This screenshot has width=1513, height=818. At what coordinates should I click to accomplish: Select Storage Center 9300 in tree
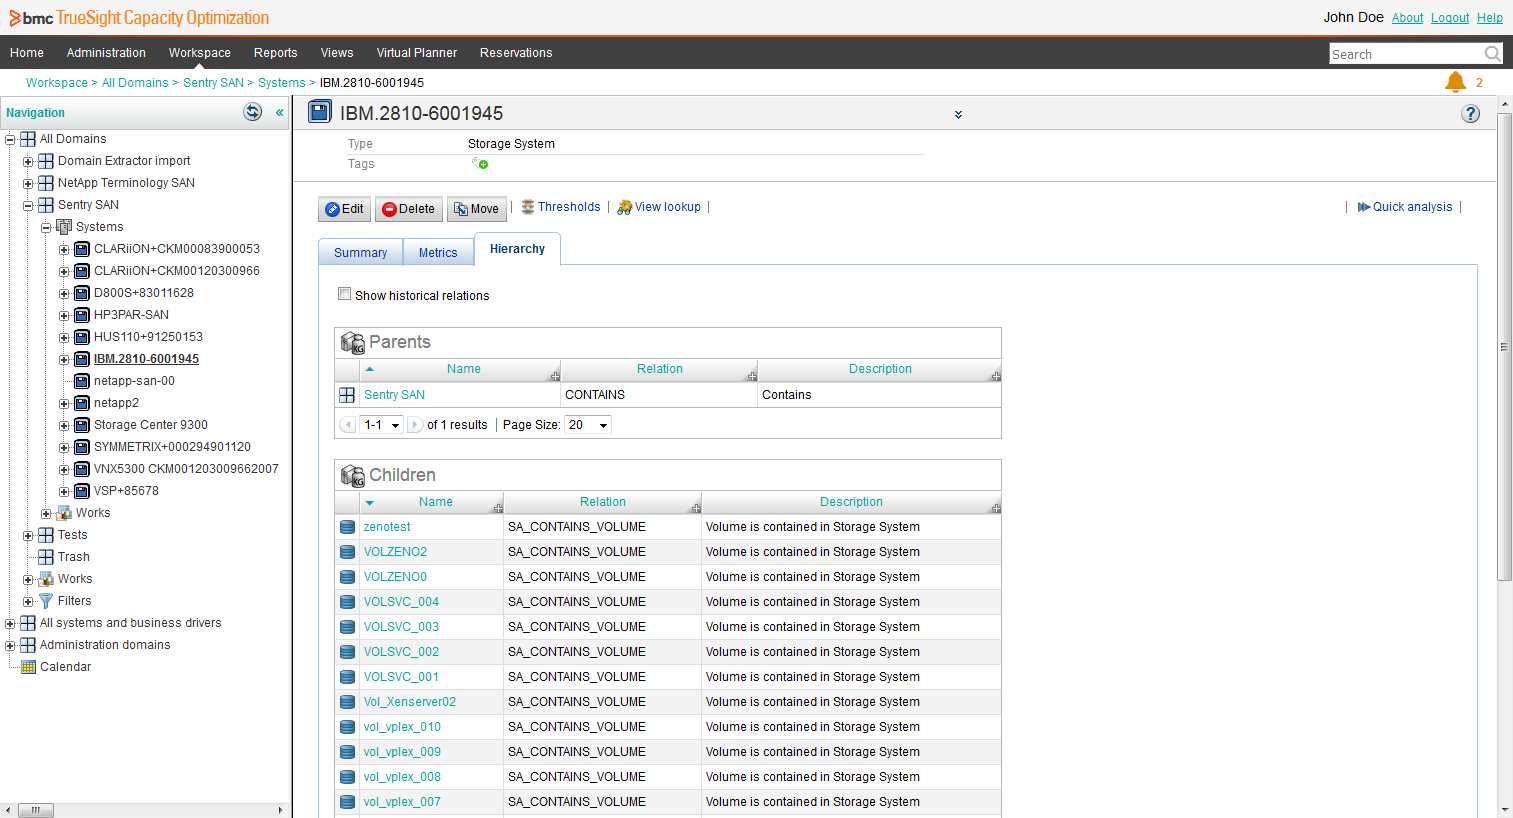151,425
